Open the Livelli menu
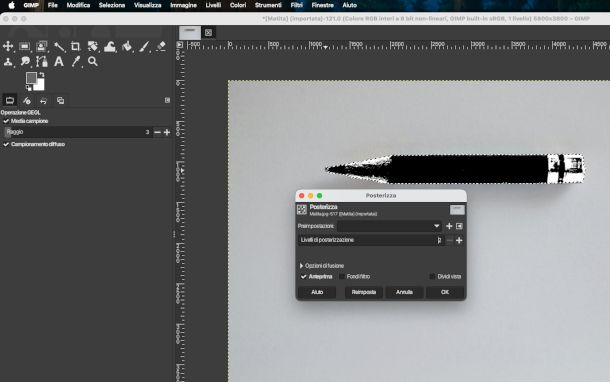610x382 pixels. 213,5
